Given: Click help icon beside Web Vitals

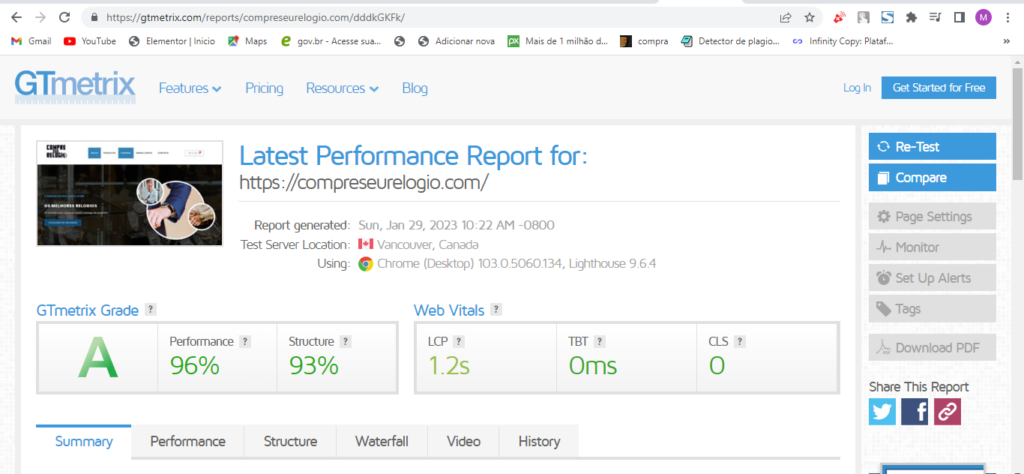Looking at the screenshot, I should click(x=496, y=310).
